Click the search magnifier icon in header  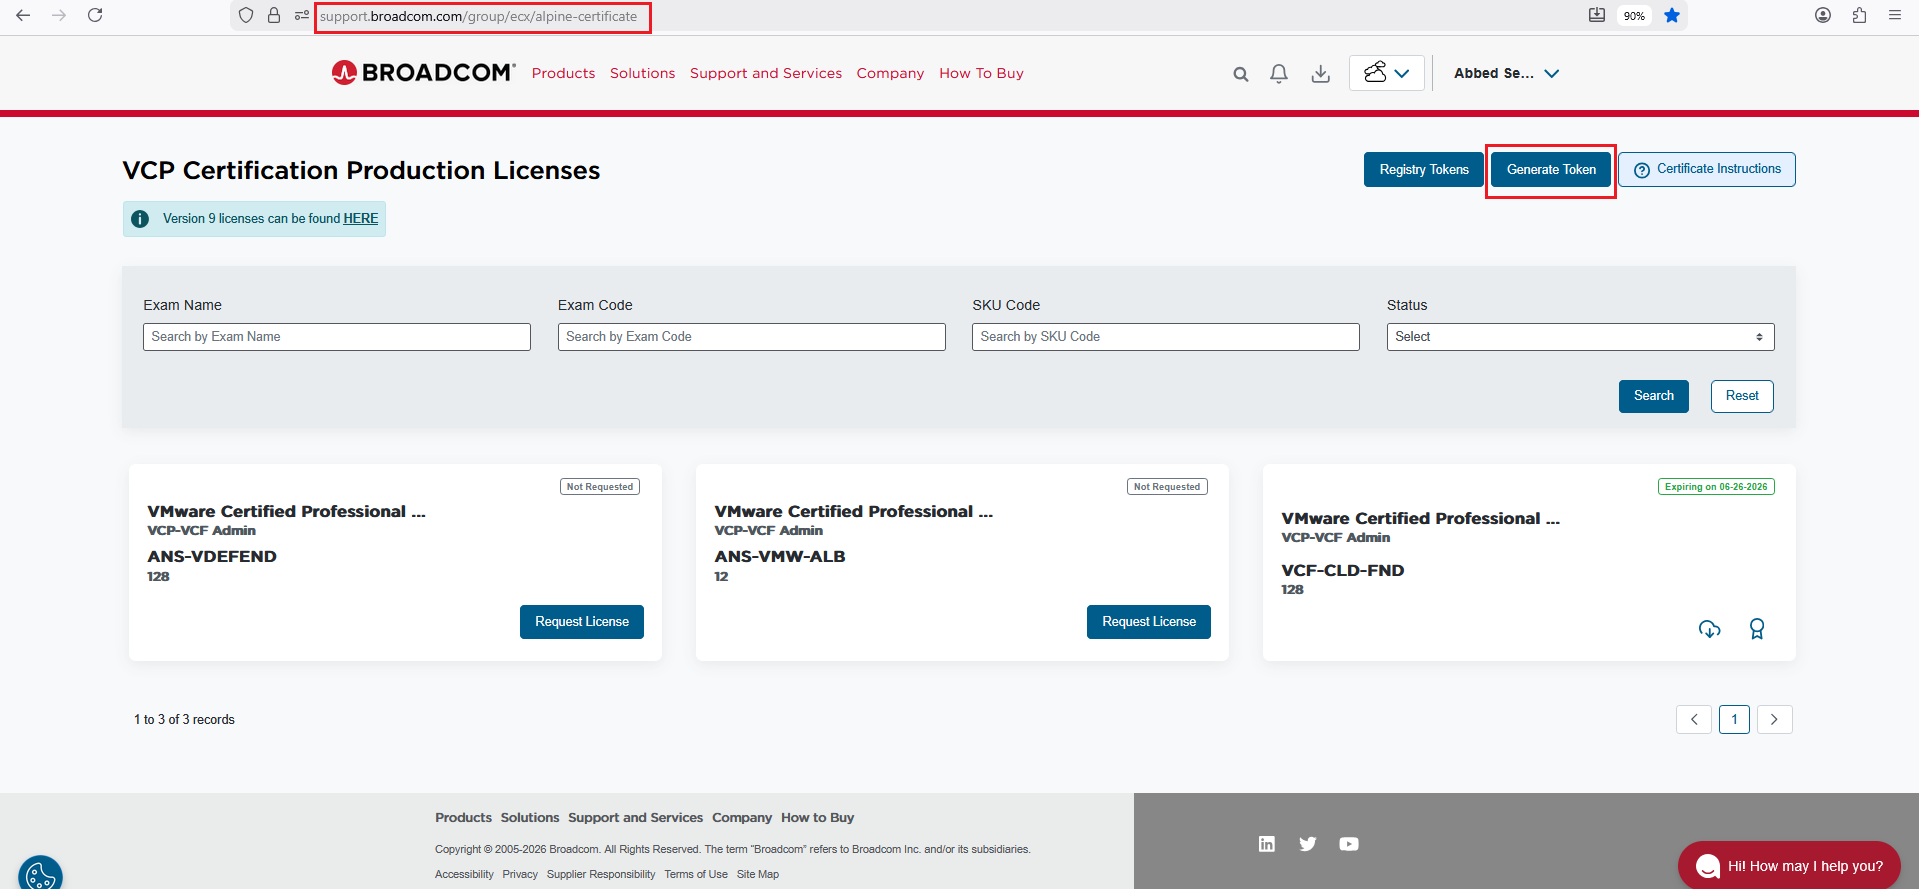tap(1240, 74)
